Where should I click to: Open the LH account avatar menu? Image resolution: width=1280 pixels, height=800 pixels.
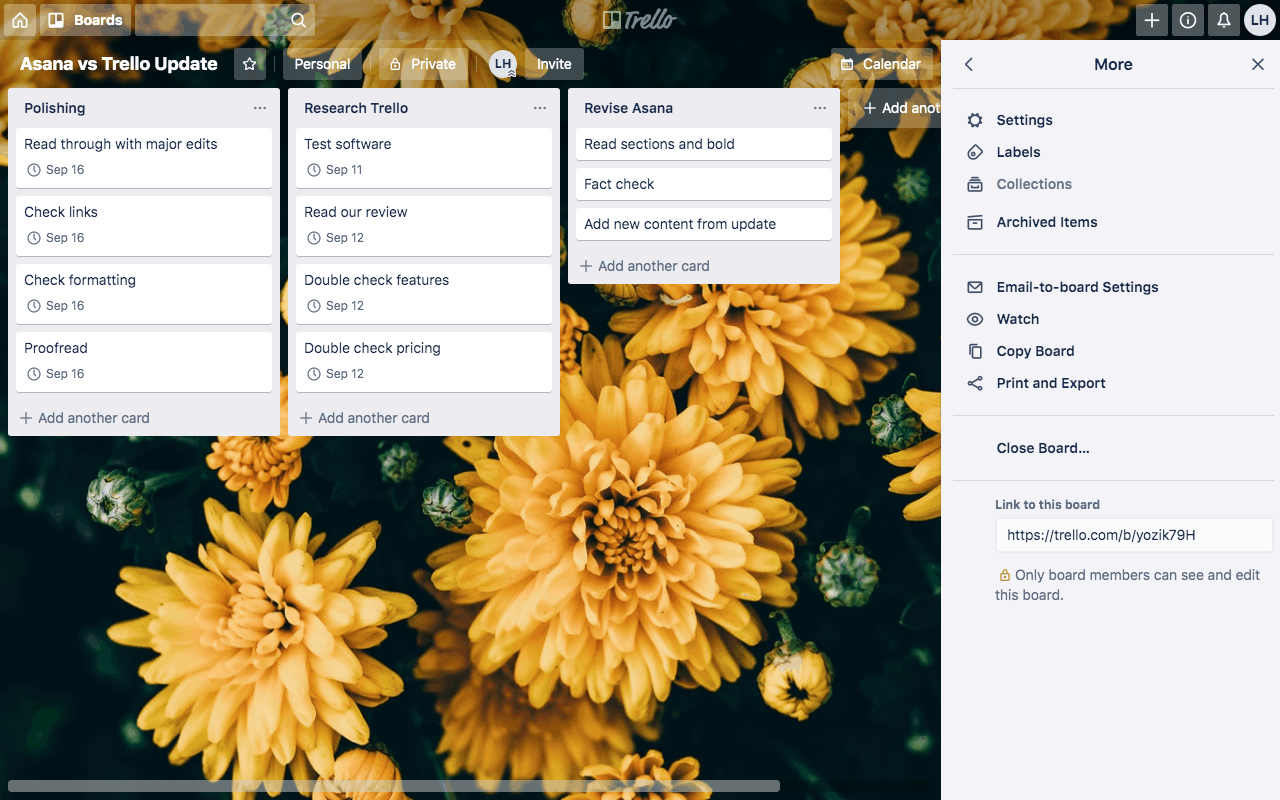click(1260, 20)
